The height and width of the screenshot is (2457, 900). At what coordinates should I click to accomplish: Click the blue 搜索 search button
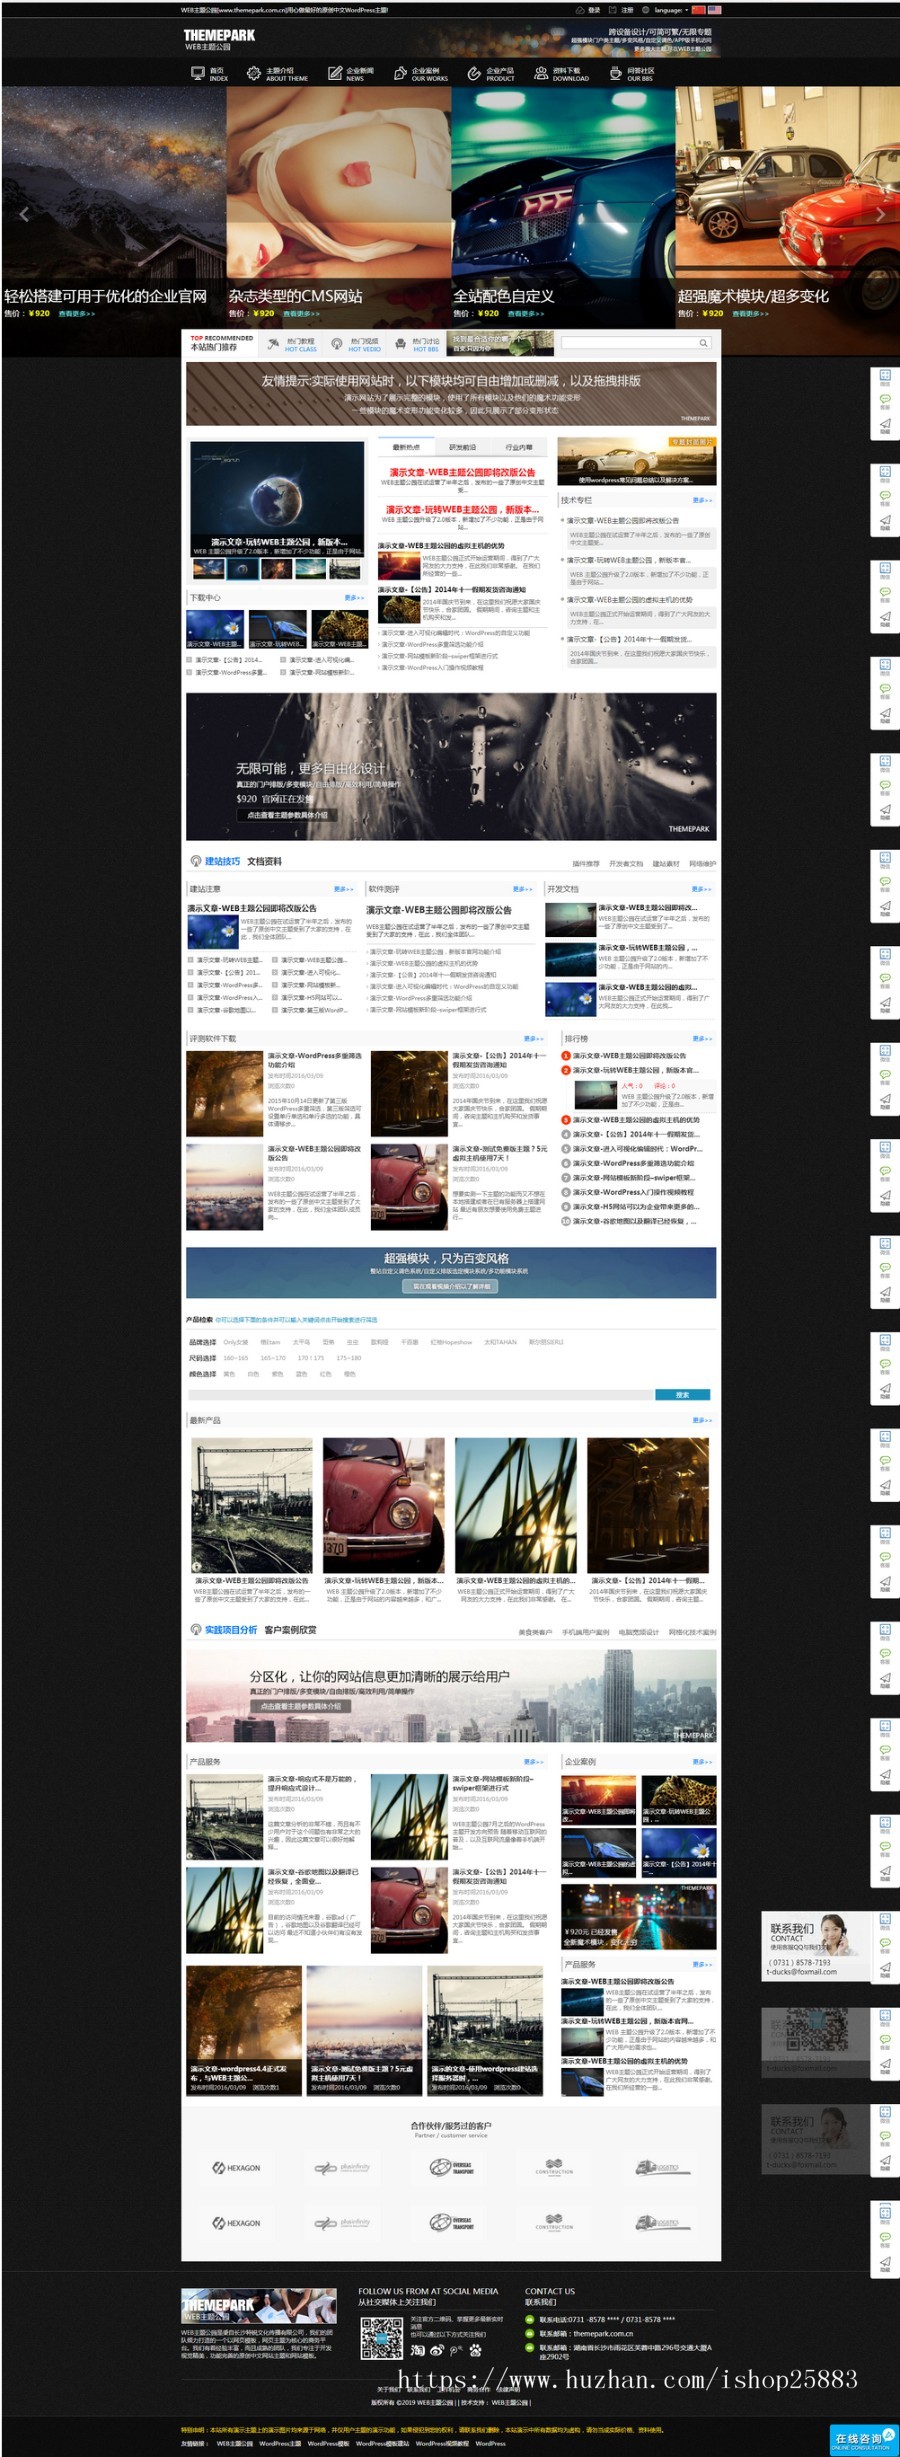[683, 1394]
